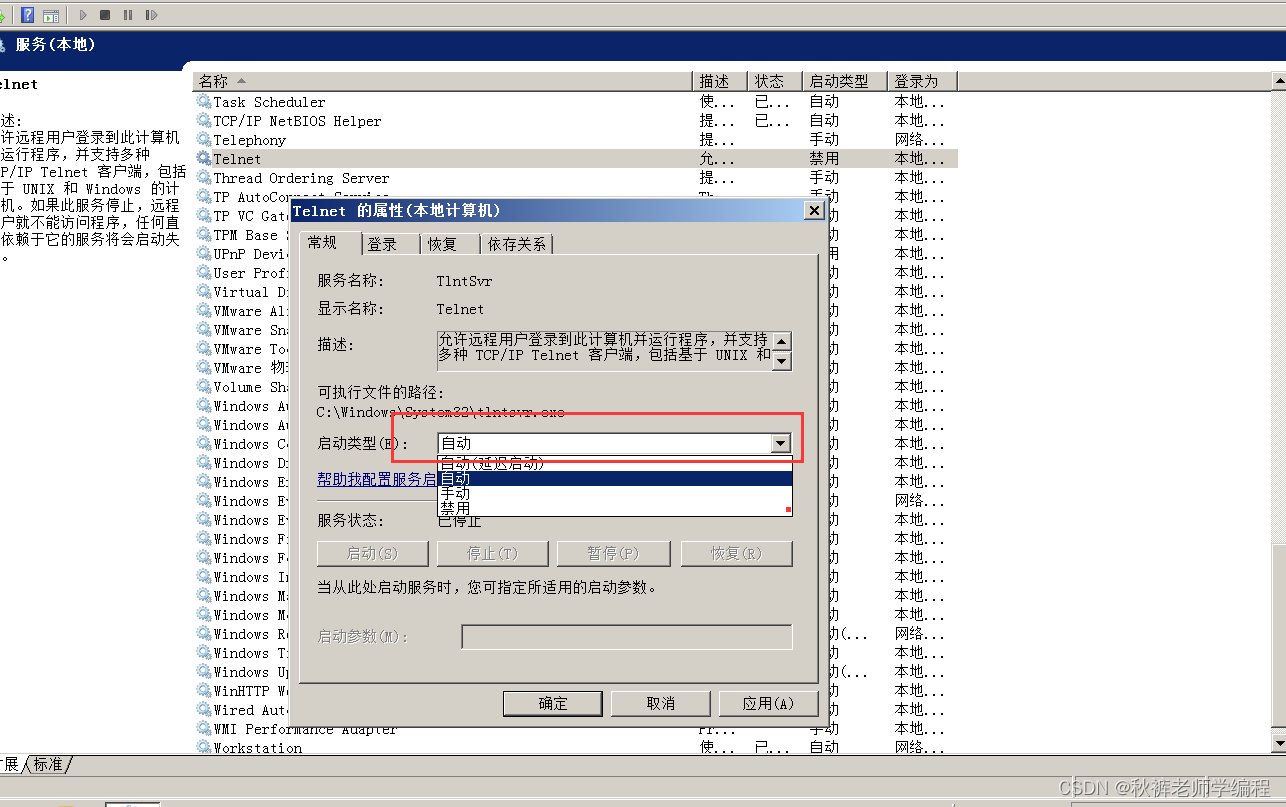
Task: Select the Virtual Disk service gear icon
Action: click(x=204, y=292)
